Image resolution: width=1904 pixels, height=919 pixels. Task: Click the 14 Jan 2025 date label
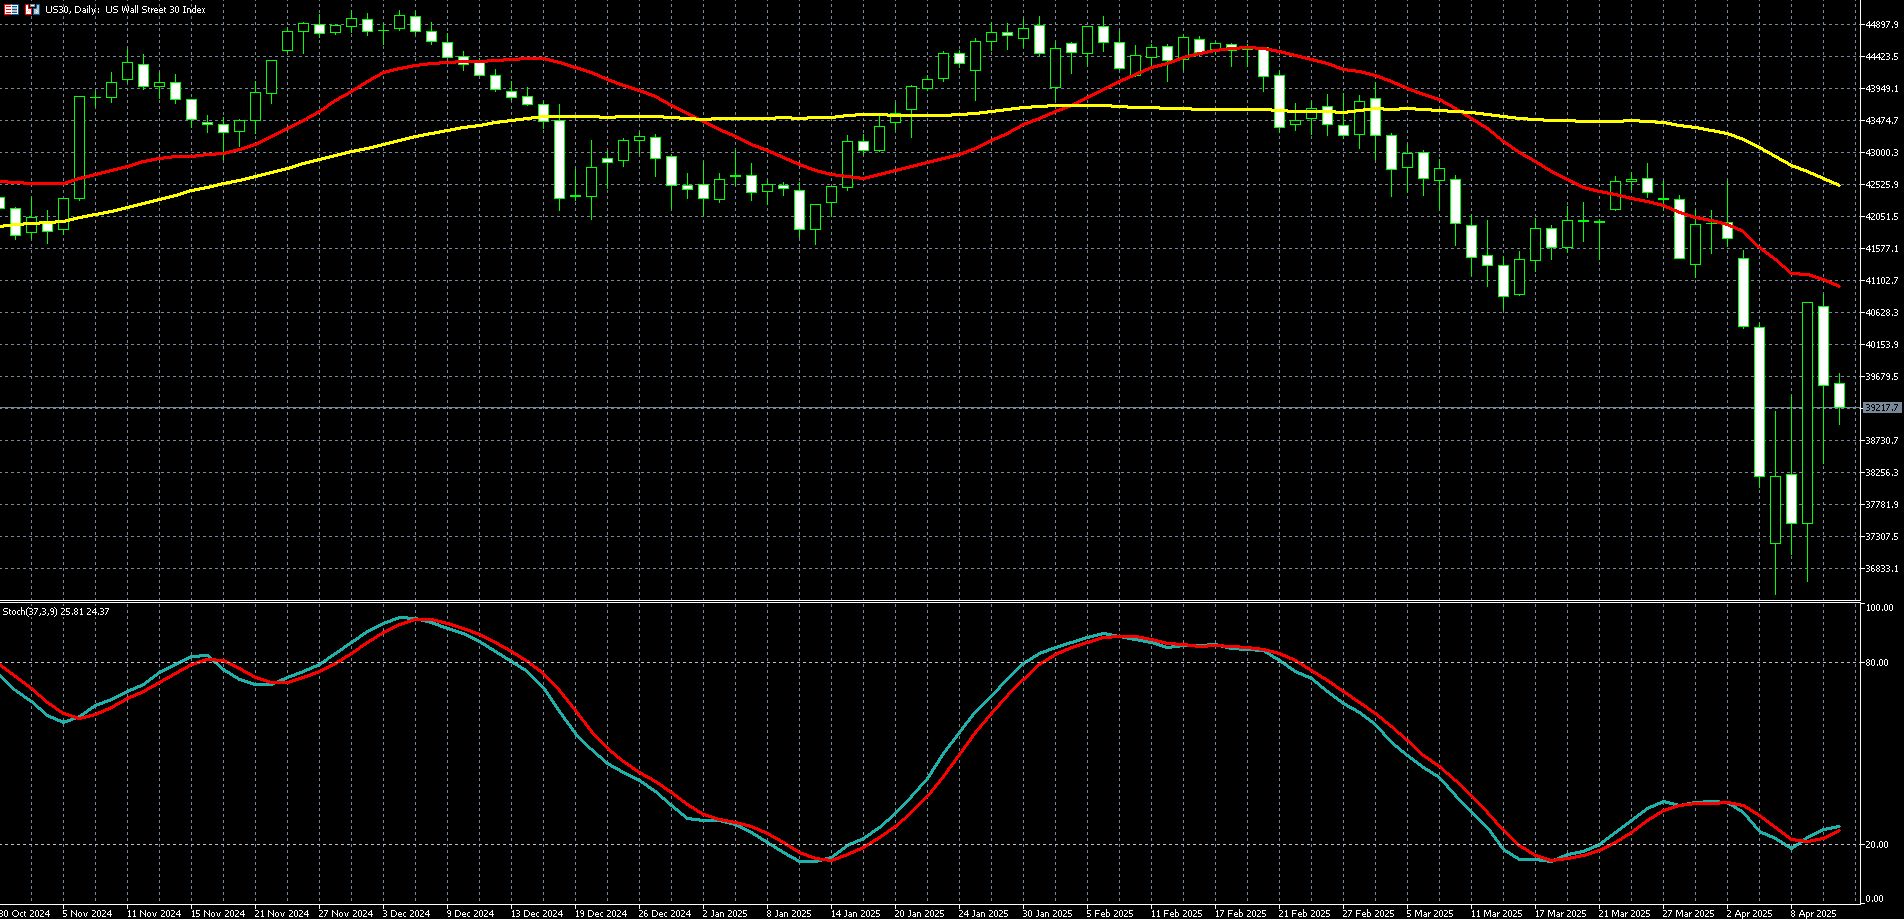854,913
